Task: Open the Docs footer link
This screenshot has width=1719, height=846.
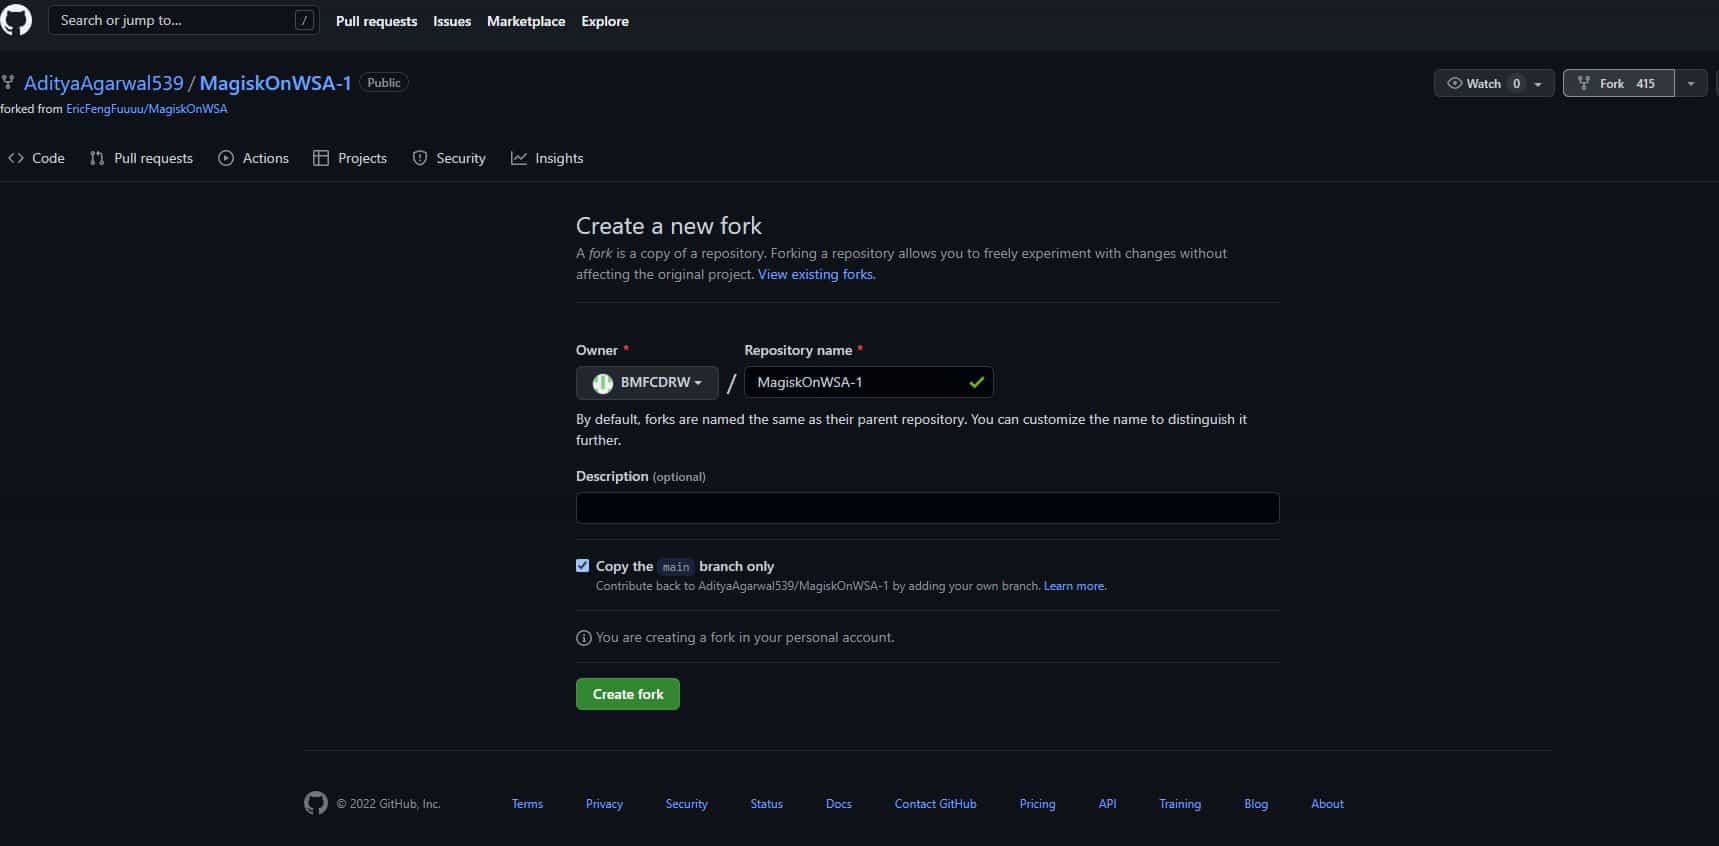Action: (x=839, y=804)
